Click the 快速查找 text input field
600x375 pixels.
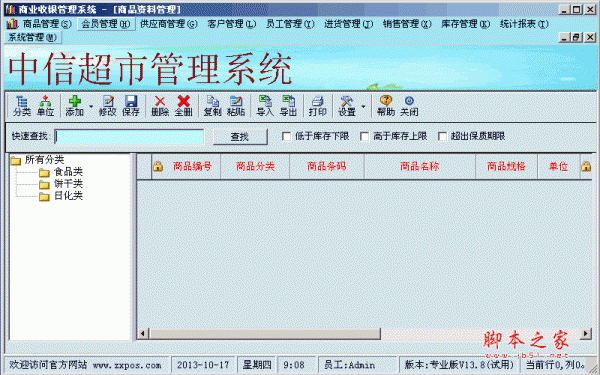(x=129, y=137)
